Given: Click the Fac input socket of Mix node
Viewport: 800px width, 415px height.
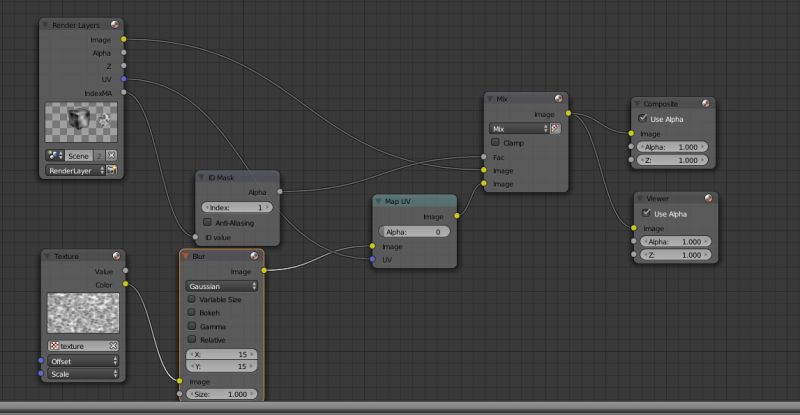Looking at the screenshot, I should [484, 157].
